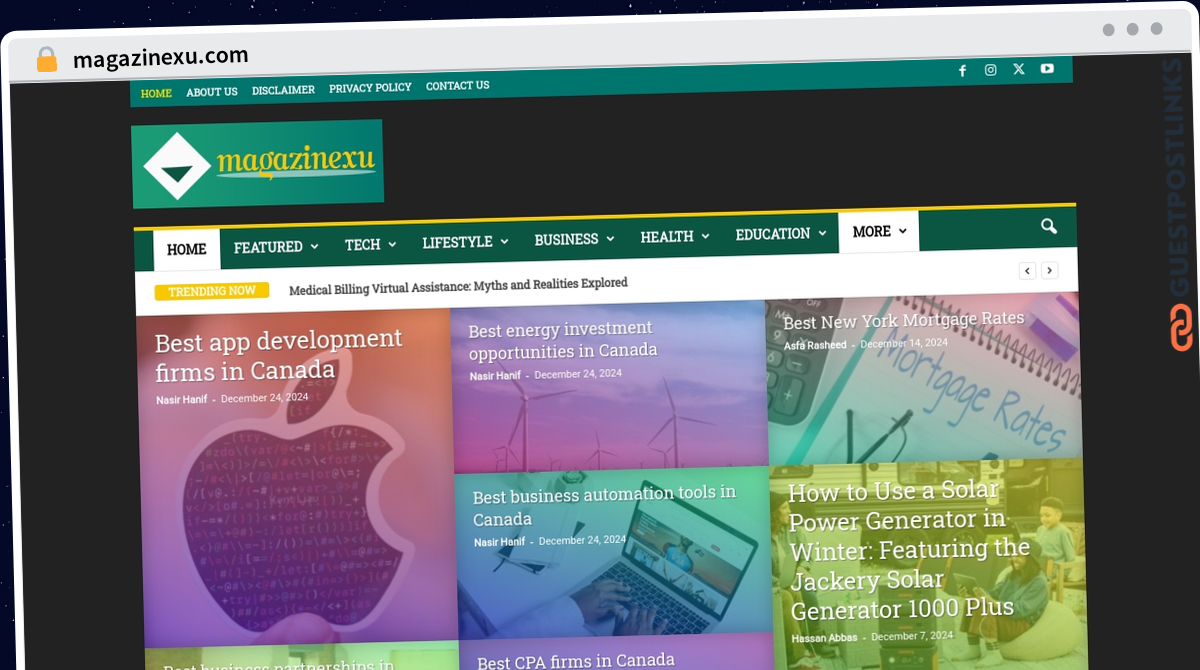Select the Home tab in main navigation
1200x670 pixels.
click(187, 250)
